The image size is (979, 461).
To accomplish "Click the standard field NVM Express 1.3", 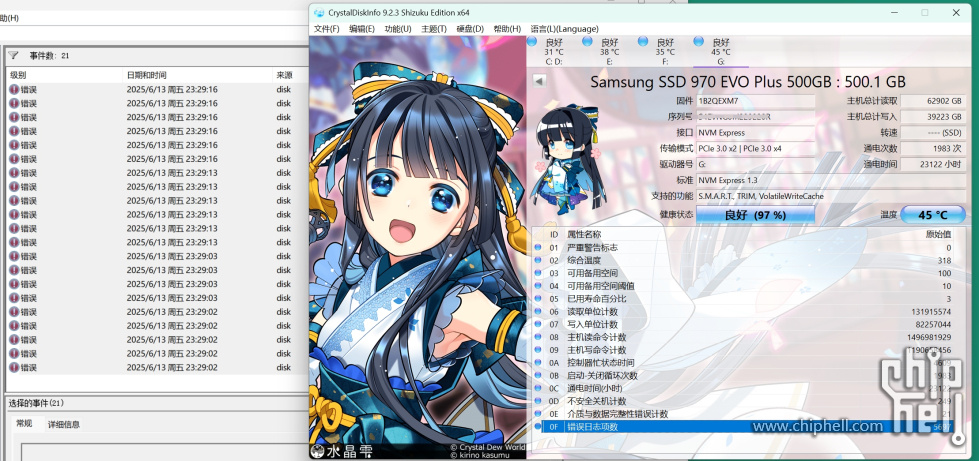I will (830, 181).
